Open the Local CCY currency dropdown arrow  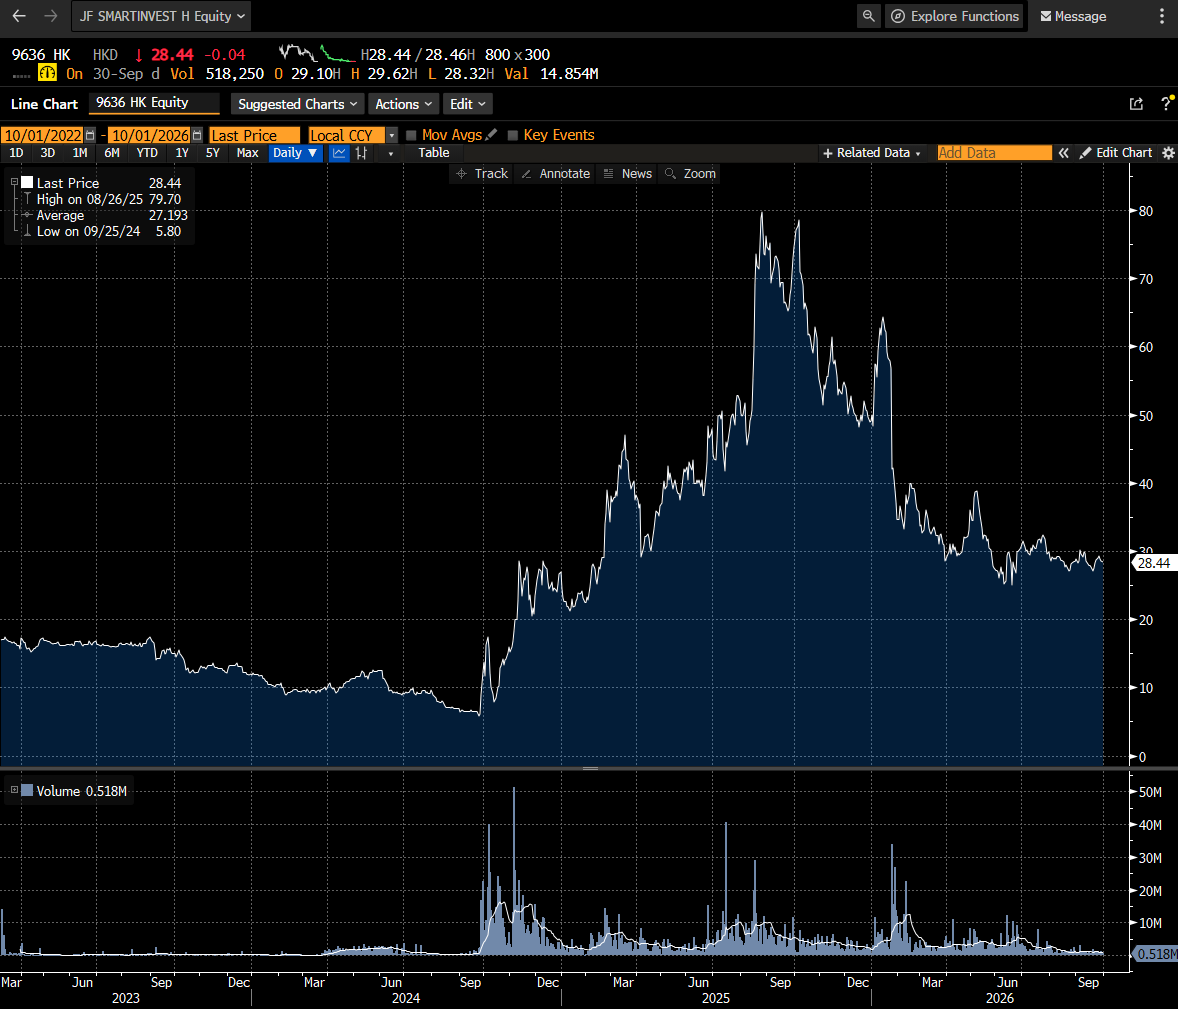(391, 135)
